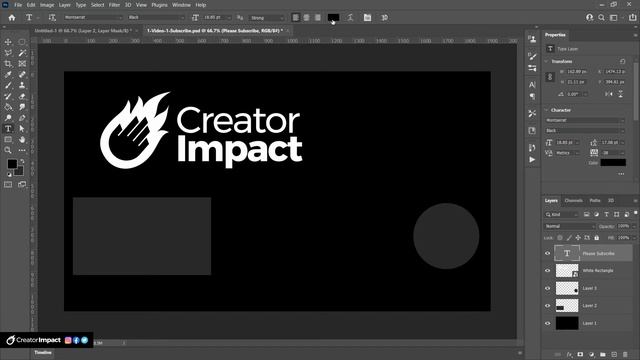Select the Horizontal Type tool
Screen dimensions: 640x360
8,129
